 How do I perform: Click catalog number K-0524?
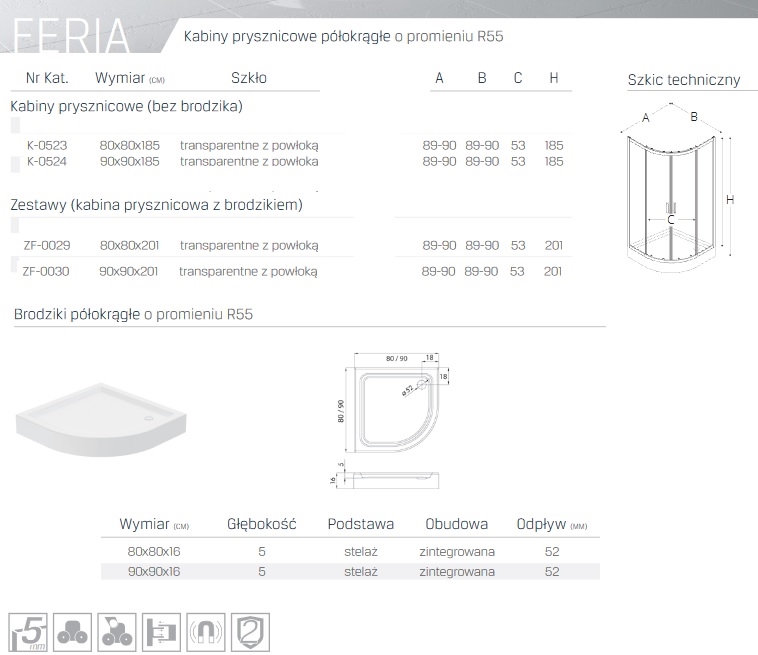click(x=47, y=161)
